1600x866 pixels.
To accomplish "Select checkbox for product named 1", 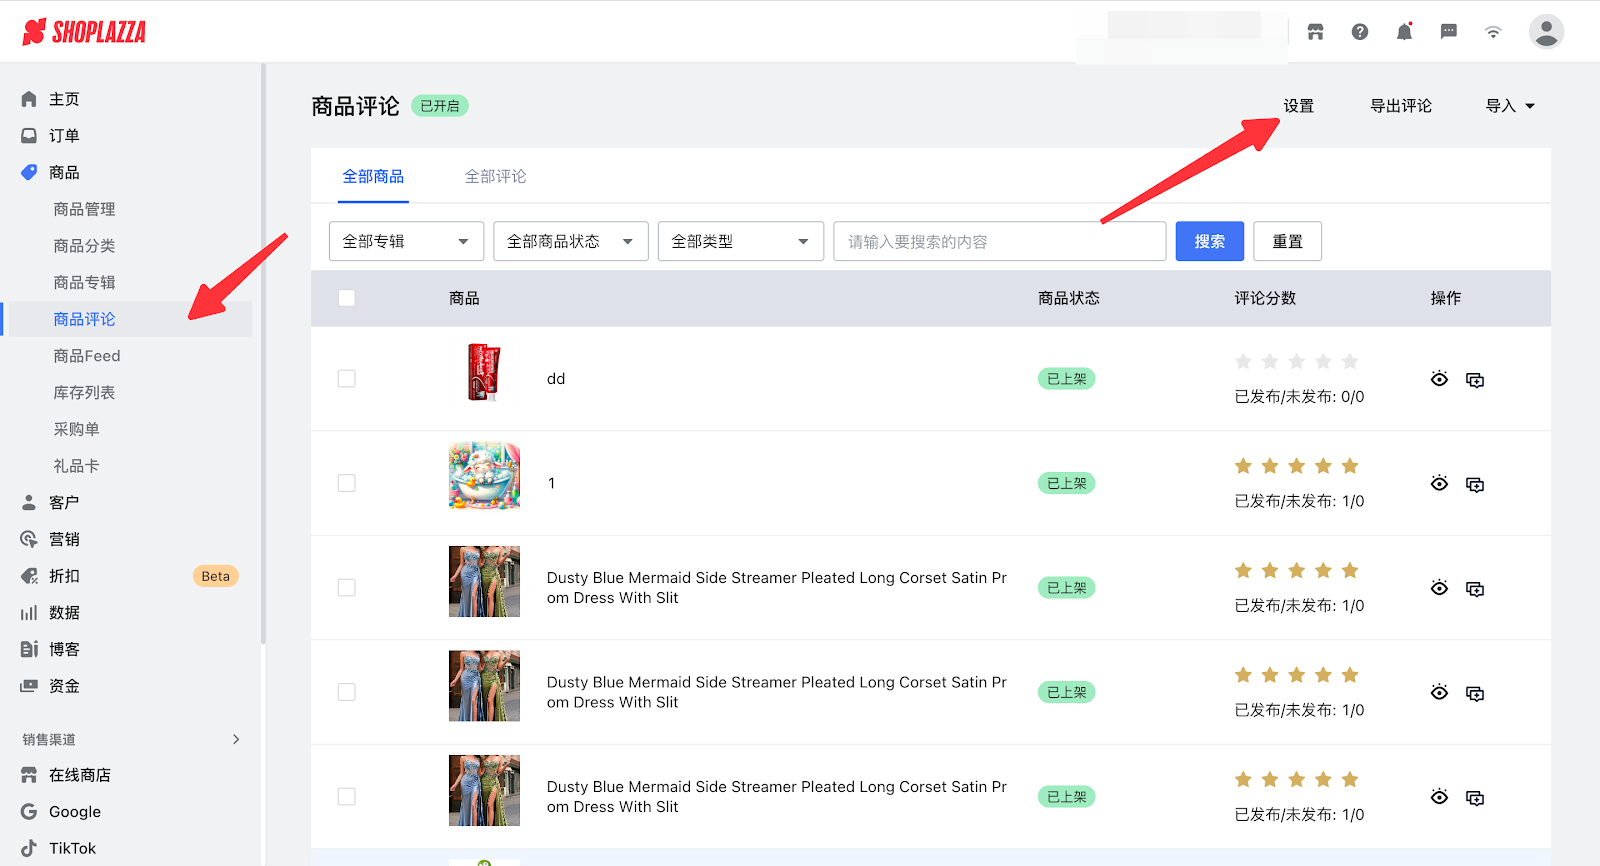I will point(347,483).
